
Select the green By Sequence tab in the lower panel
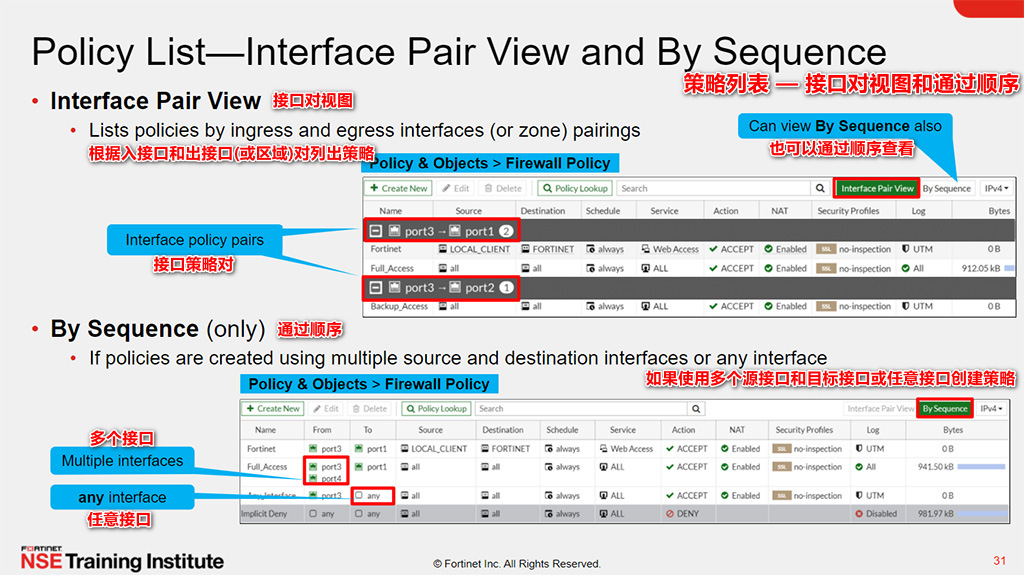[x=944, y=408]
